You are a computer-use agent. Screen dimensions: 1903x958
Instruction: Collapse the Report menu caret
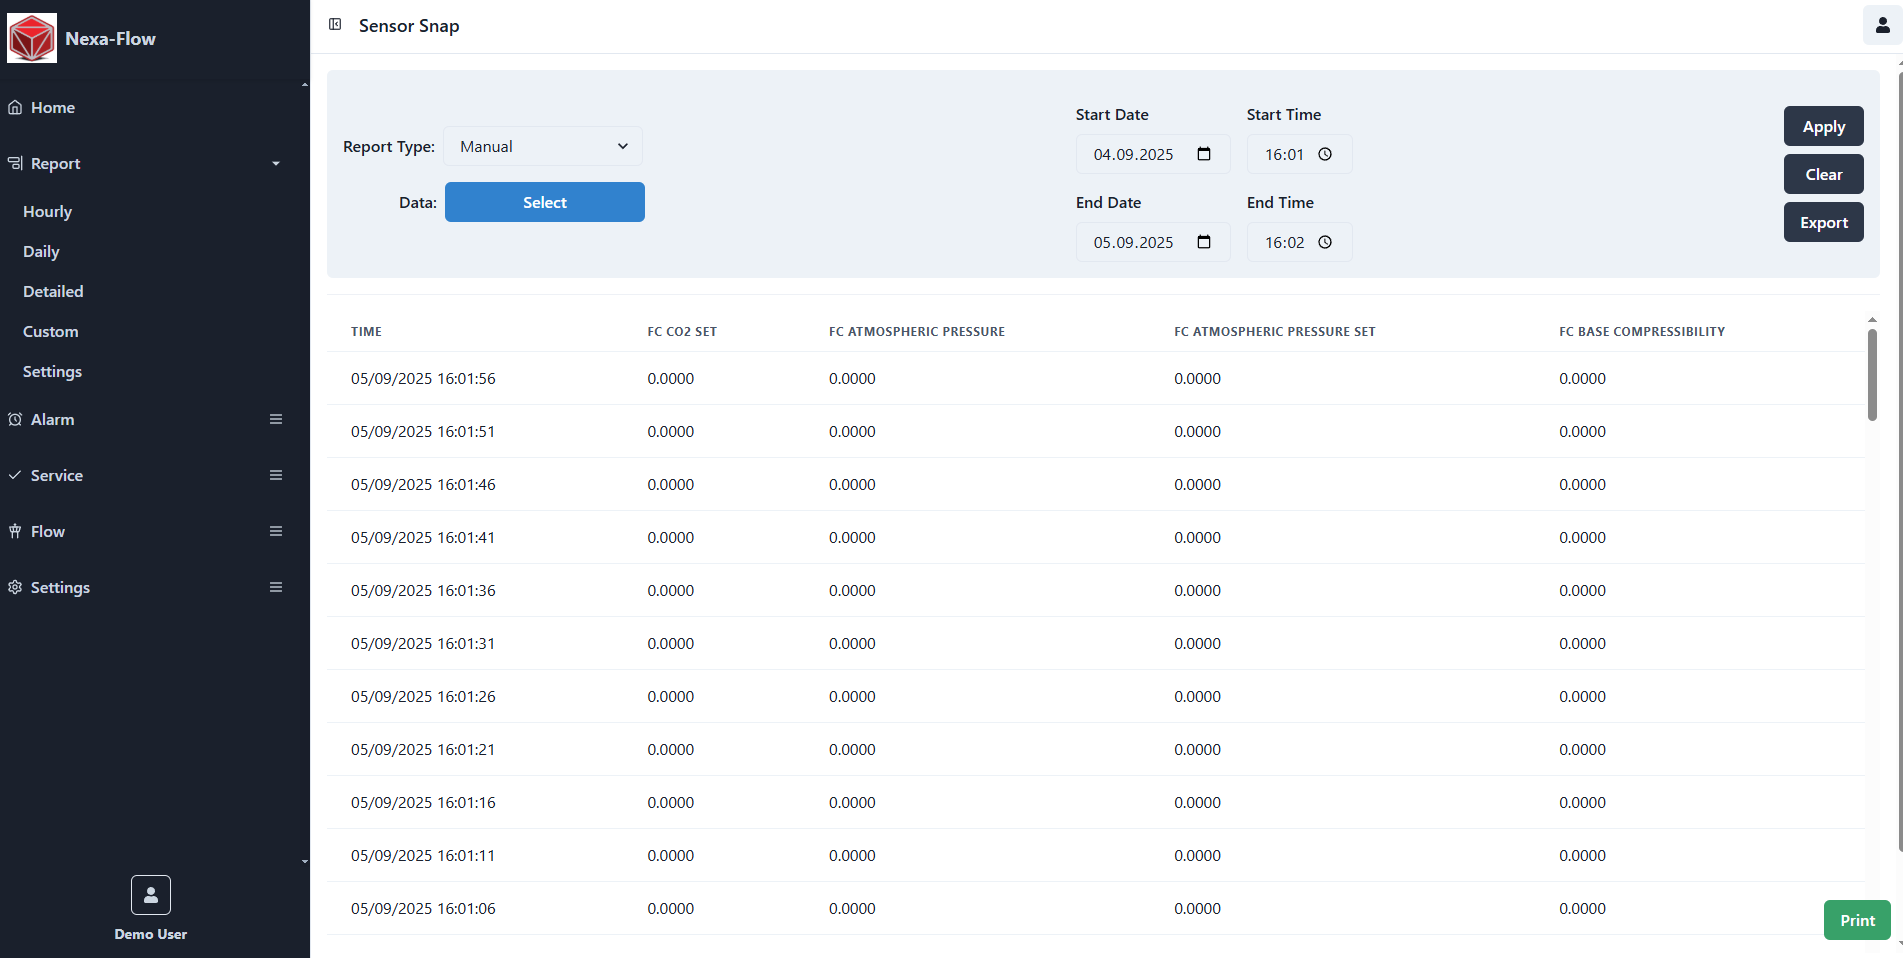click(x=276, y=164)
